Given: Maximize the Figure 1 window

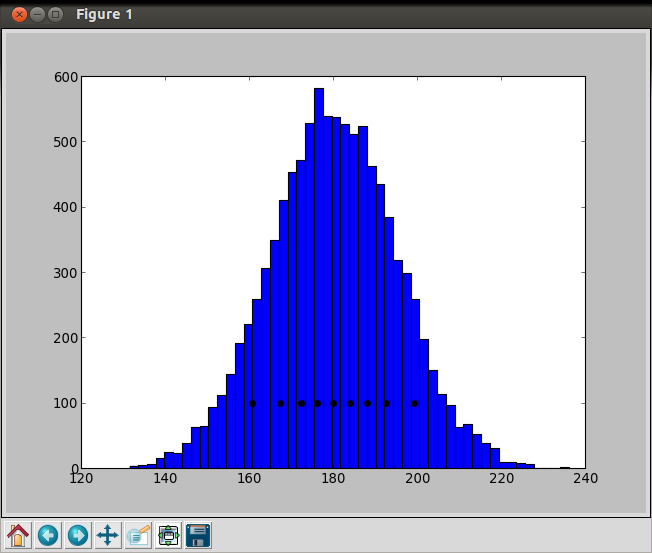Looking at the screenshot, I should pos(55,15).
